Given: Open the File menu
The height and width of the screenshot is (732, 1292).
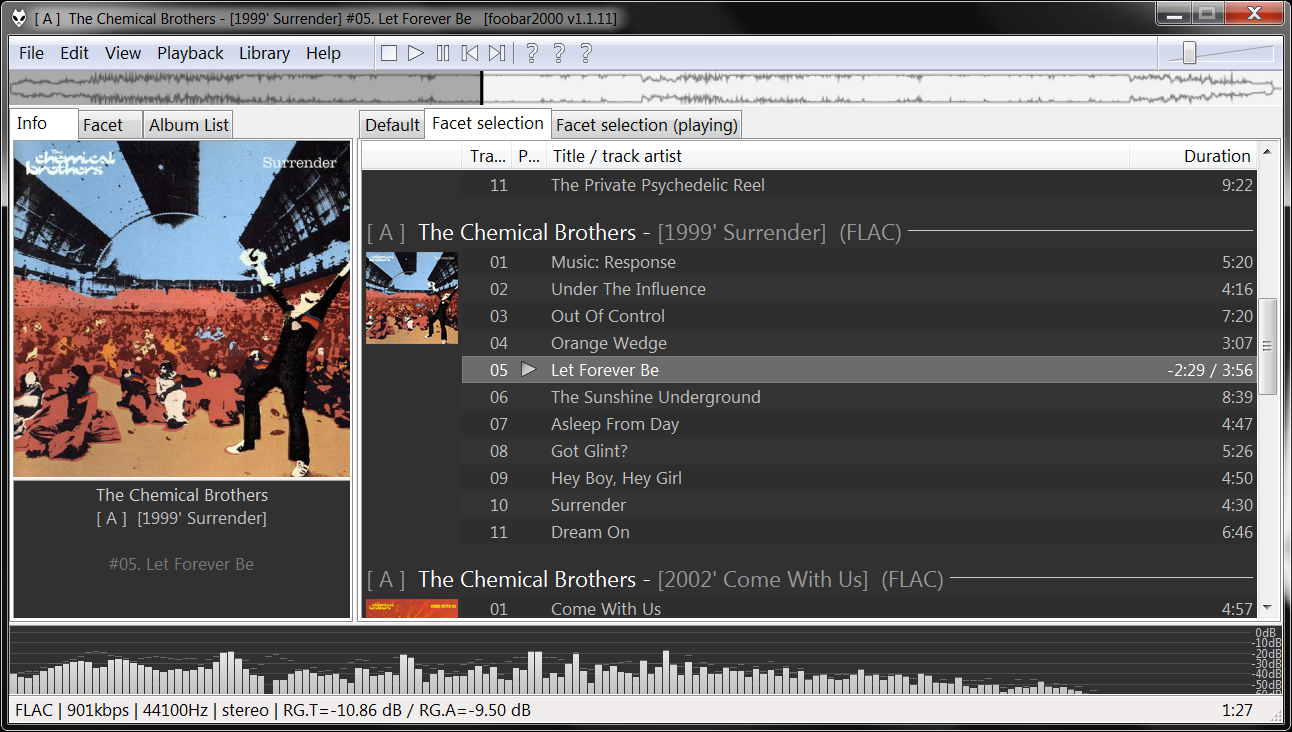Looking at the screenshot, I should pos(31,53).
